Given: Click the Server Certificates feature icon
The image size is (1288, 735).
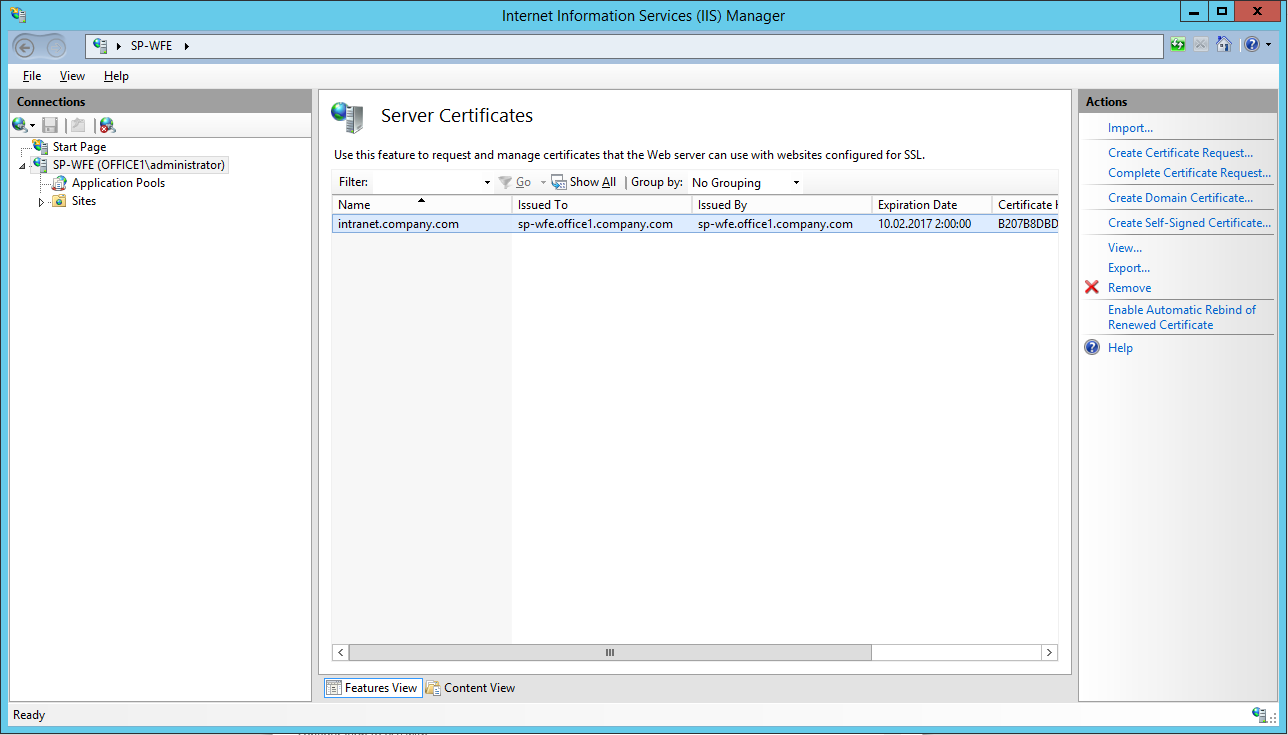Looking at the screenshot, I should [348, 117].
